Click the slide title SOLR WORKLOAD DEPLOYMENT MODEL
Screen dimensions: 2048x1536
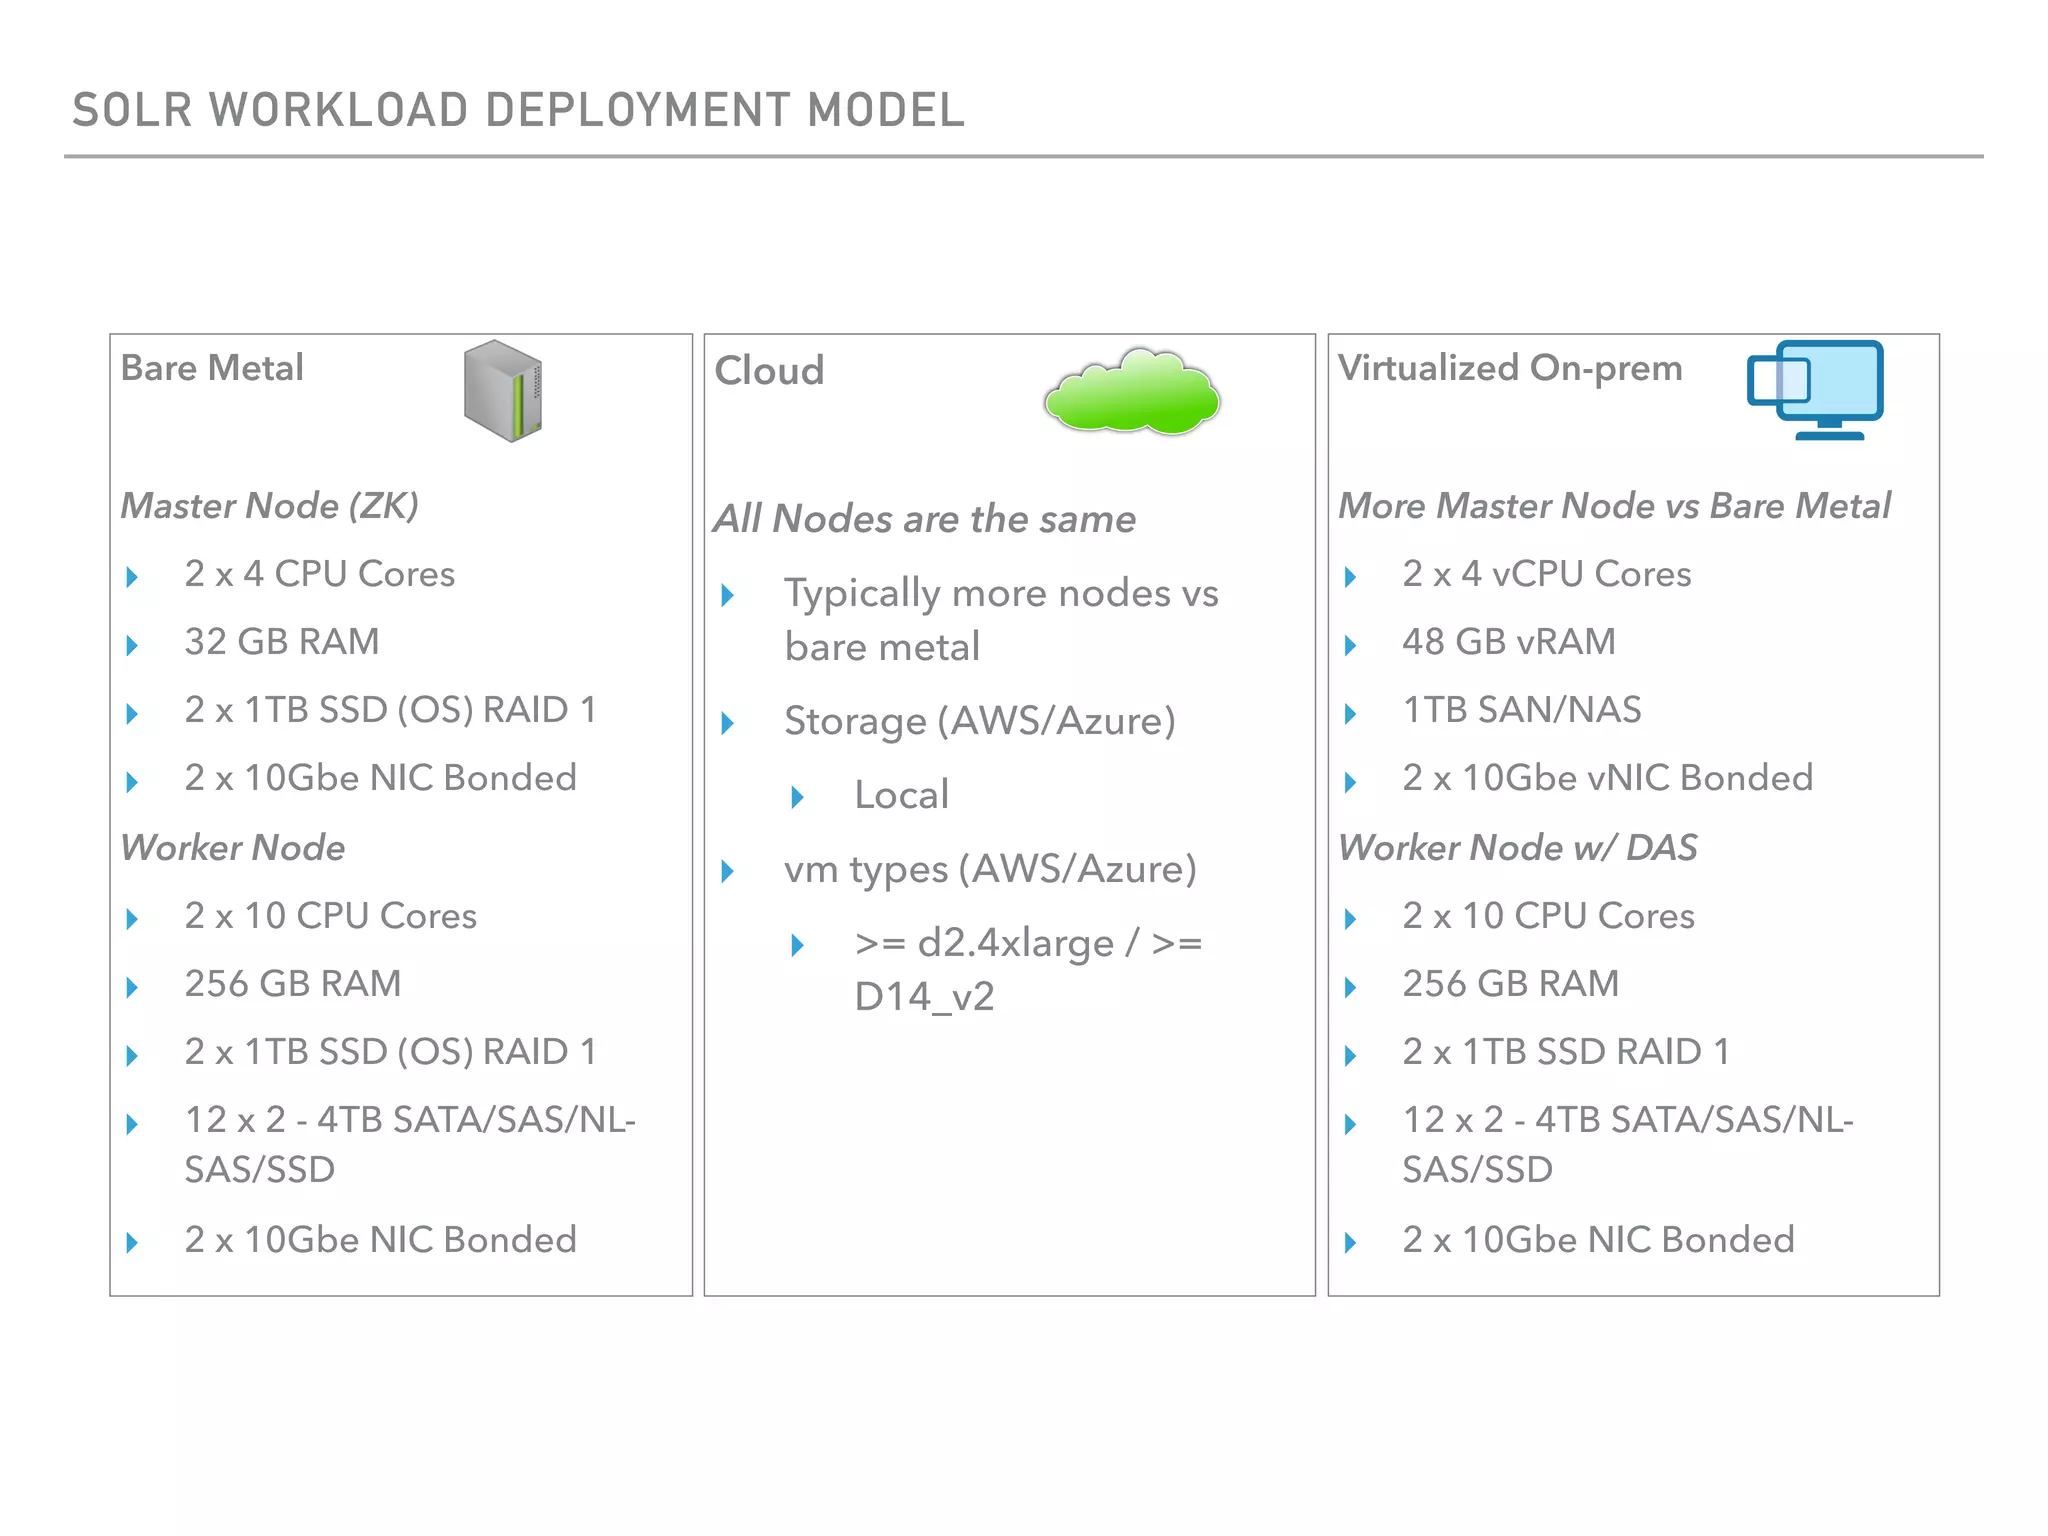pos(518,110)
